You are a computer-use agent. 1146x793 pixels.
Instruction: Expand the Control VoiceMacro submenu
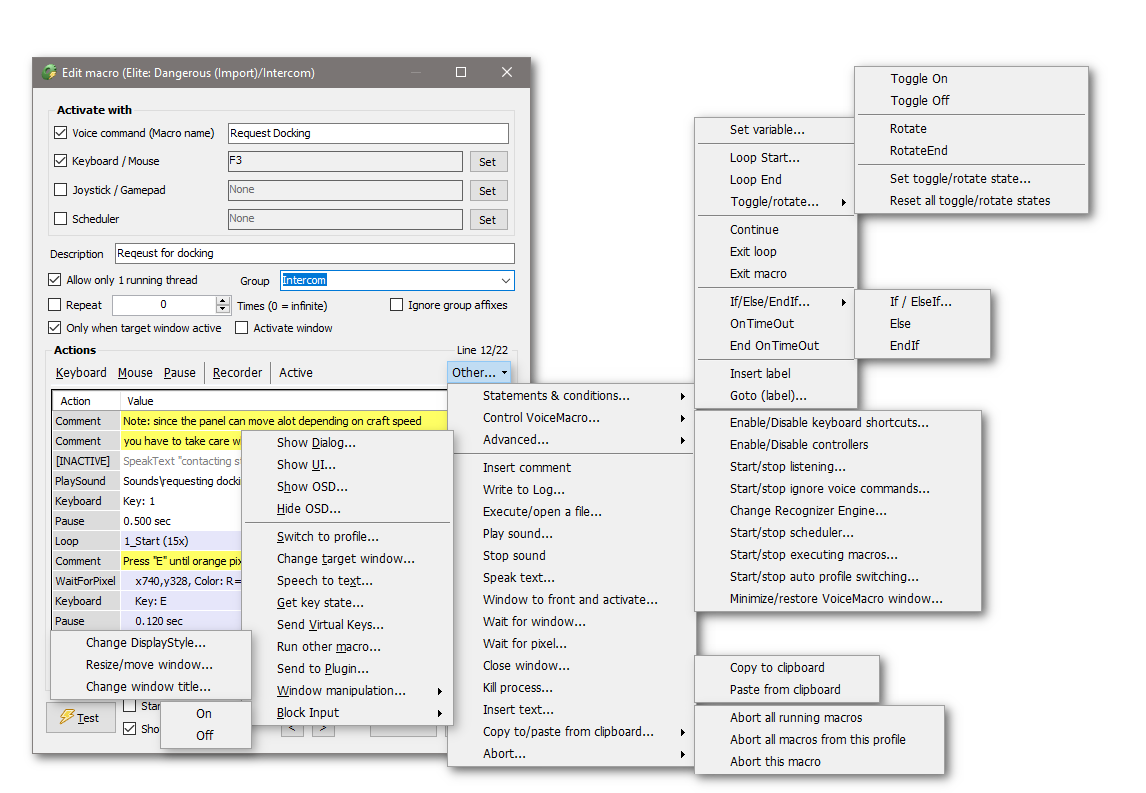tap(570, 418)
